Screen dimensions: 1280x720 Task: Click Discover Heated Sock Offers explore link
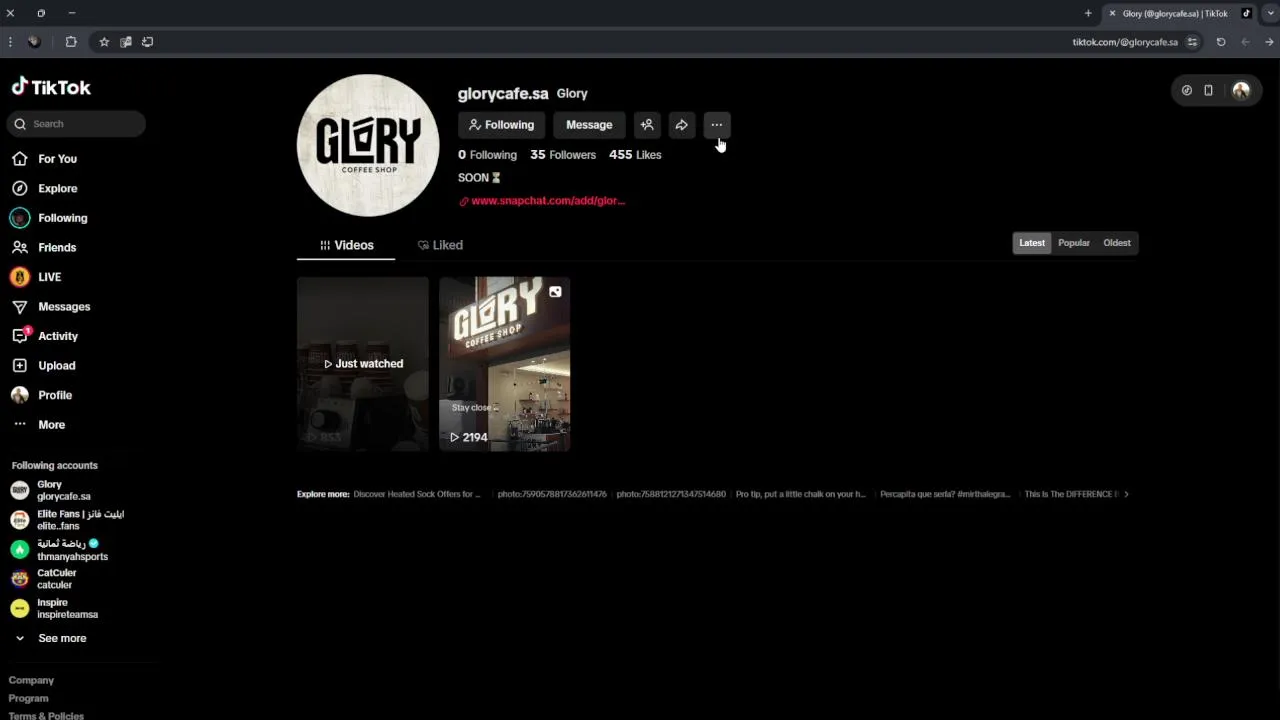417,494
